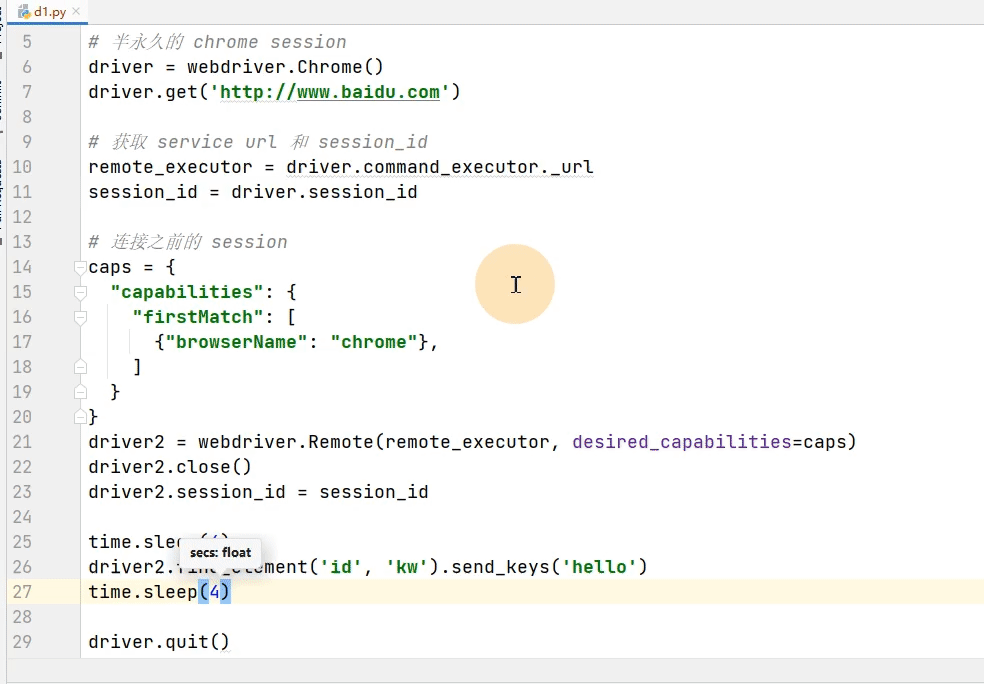Click the number 4 in time.sleep(4) line 27
The image size is (984, 684).
coord(215,592)
